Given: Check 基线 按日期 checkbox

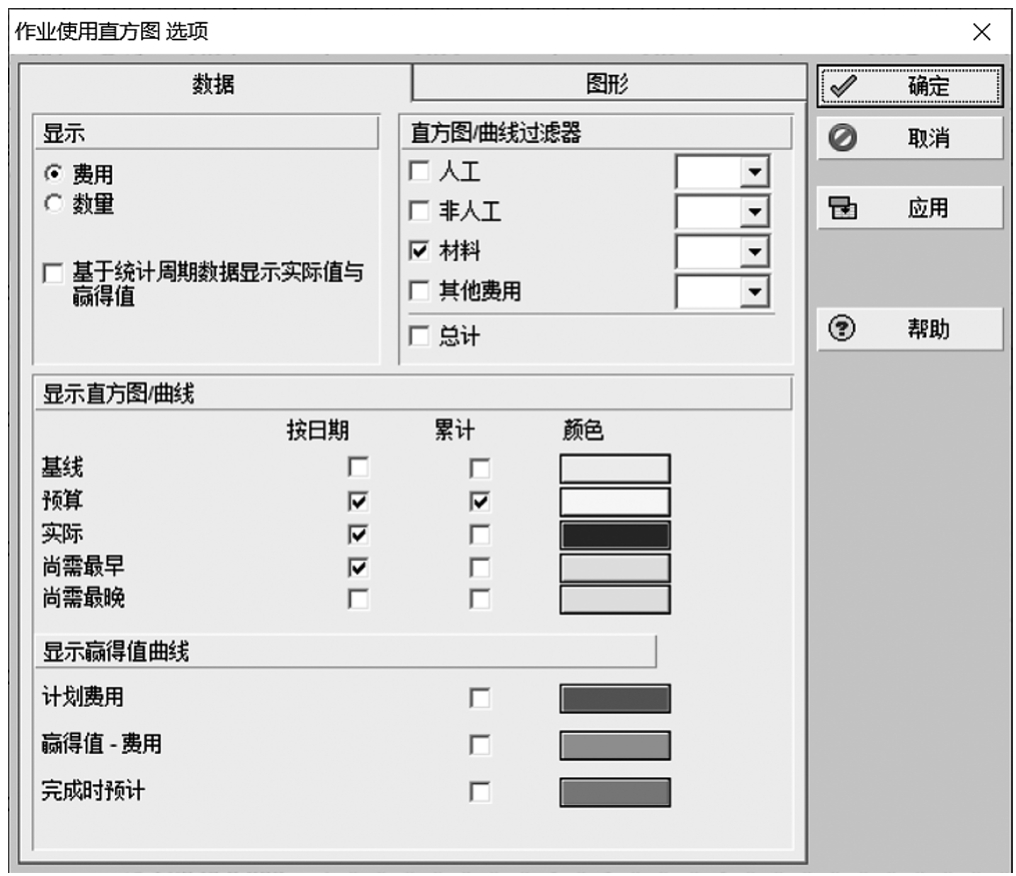Looking at the screenshot, I should coord(357,467).
